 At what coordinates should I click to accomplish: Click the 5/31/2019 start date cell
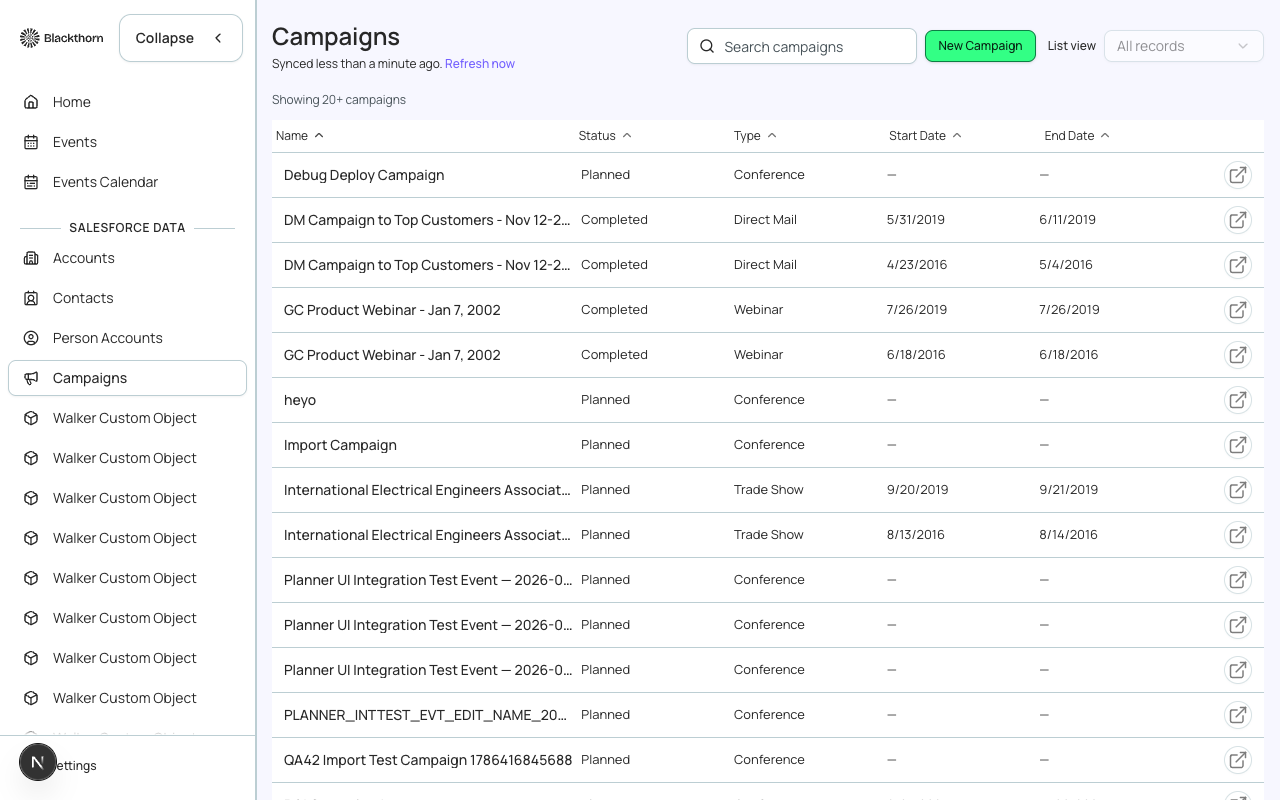click(916, 220)
